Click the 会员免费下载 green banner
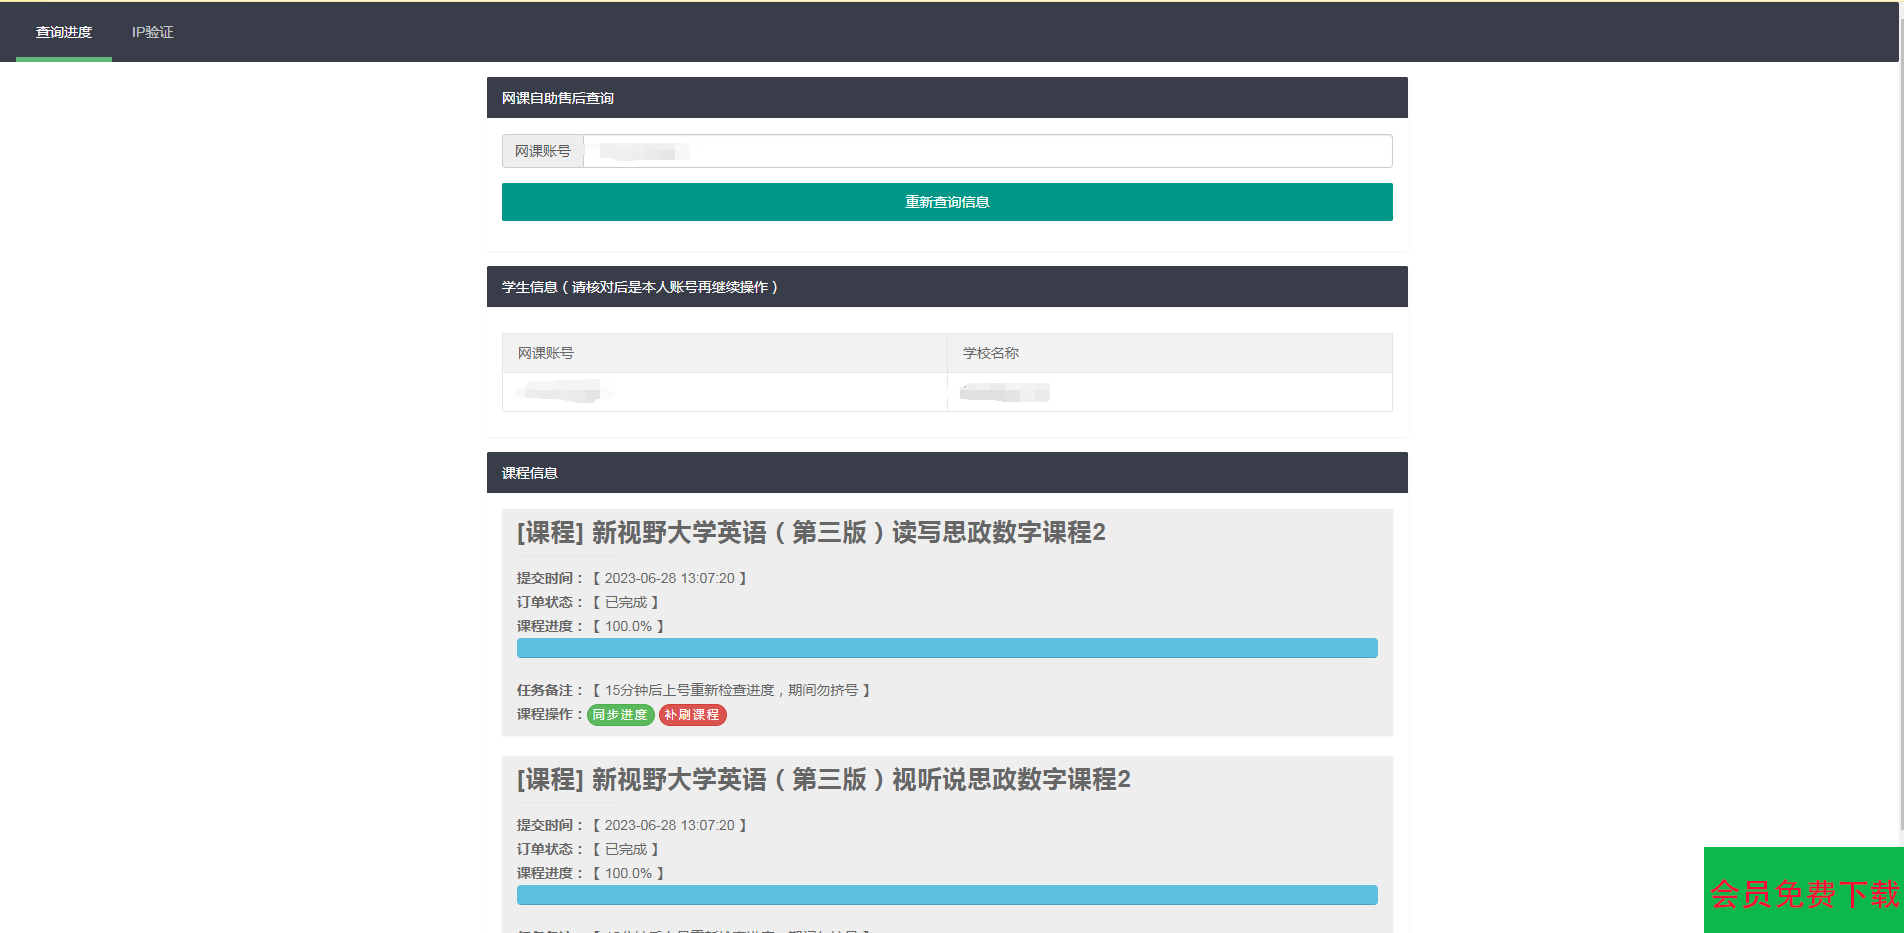This screenshot has height=933, width=1904. coord(1803,891)
